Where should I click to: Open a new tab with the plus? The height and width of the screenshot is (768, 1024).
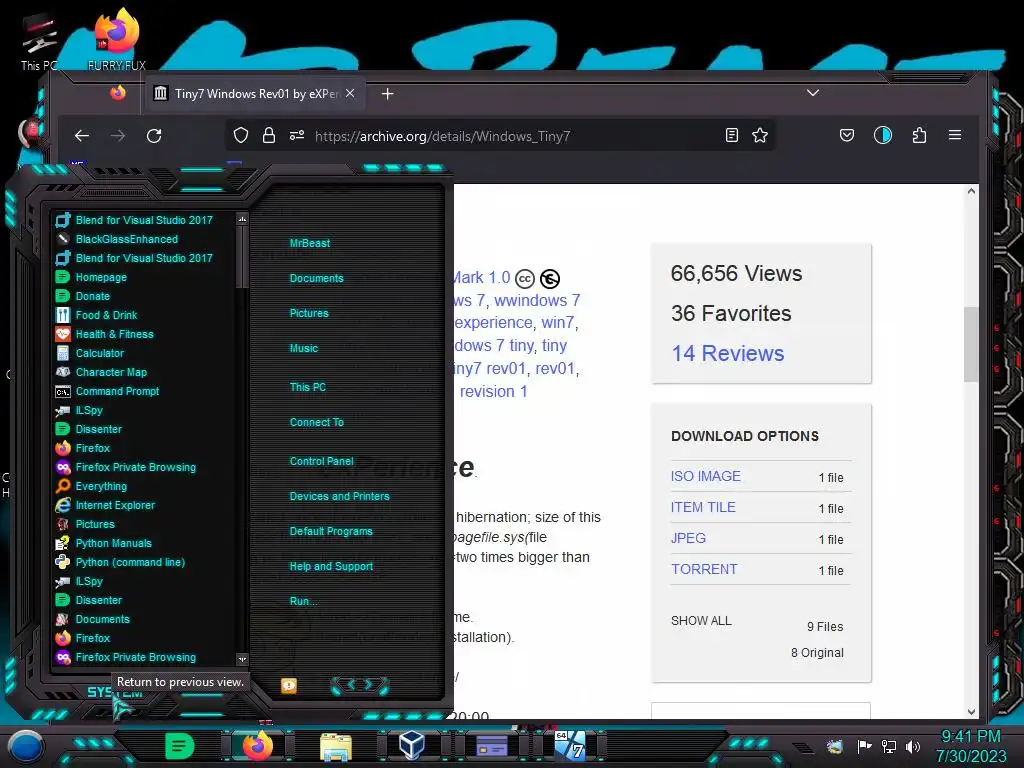pyautogui.click(x=387, y=94)
